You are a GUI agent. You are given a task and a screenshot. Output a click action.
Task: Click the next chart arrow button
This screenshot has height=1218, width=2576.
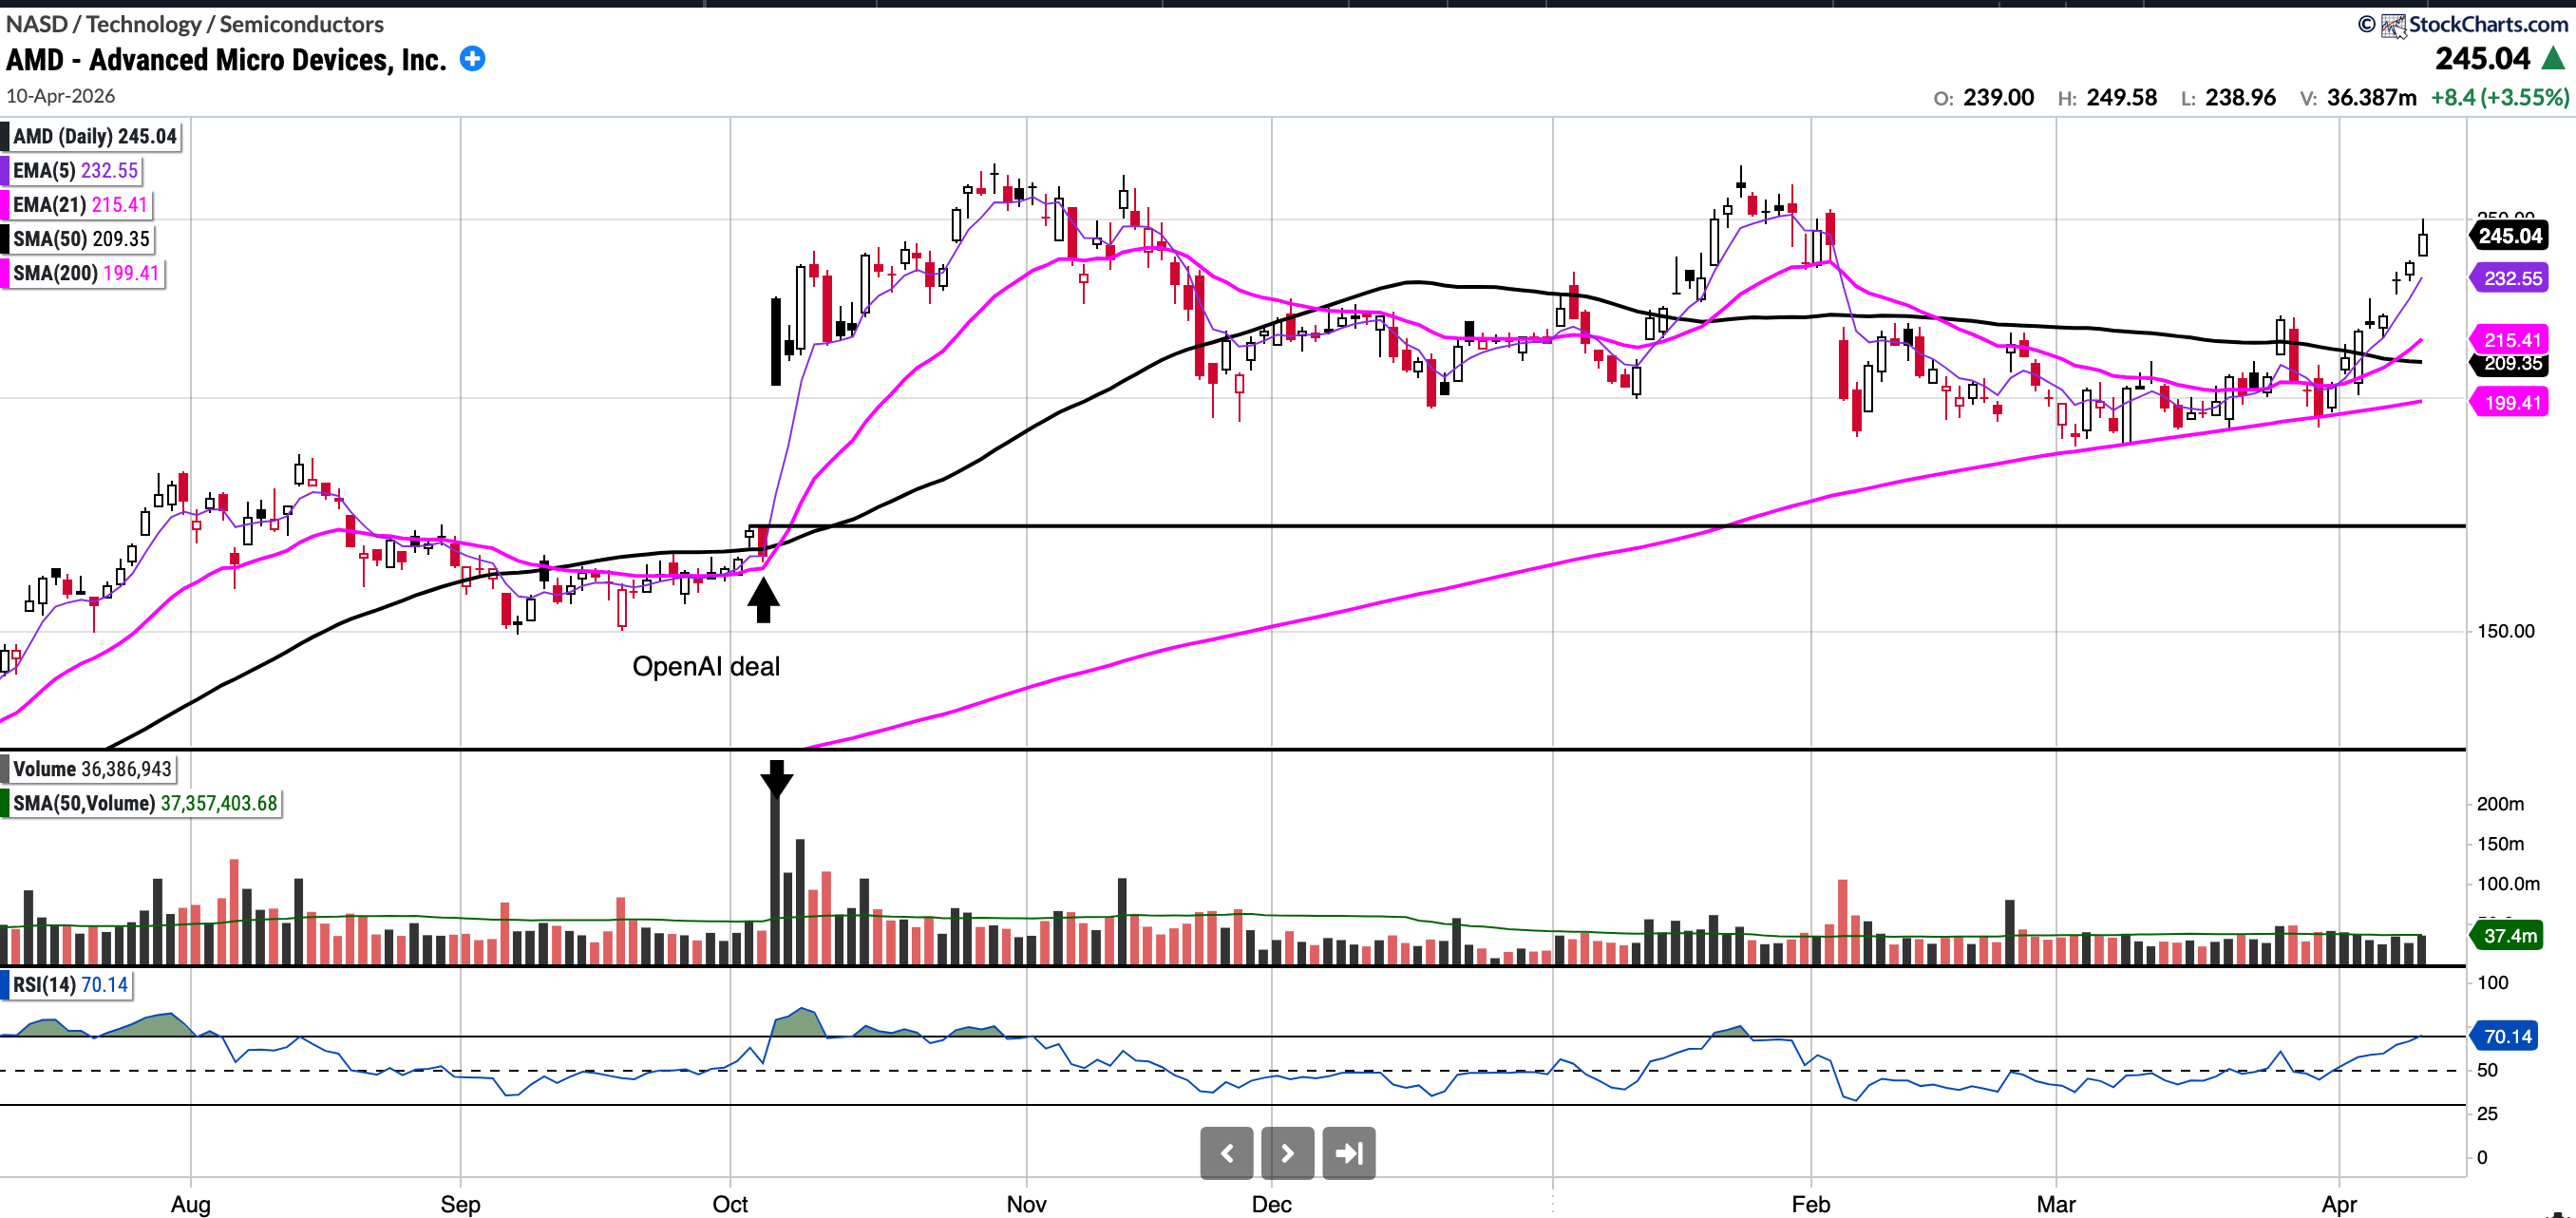point(1287,1153)
